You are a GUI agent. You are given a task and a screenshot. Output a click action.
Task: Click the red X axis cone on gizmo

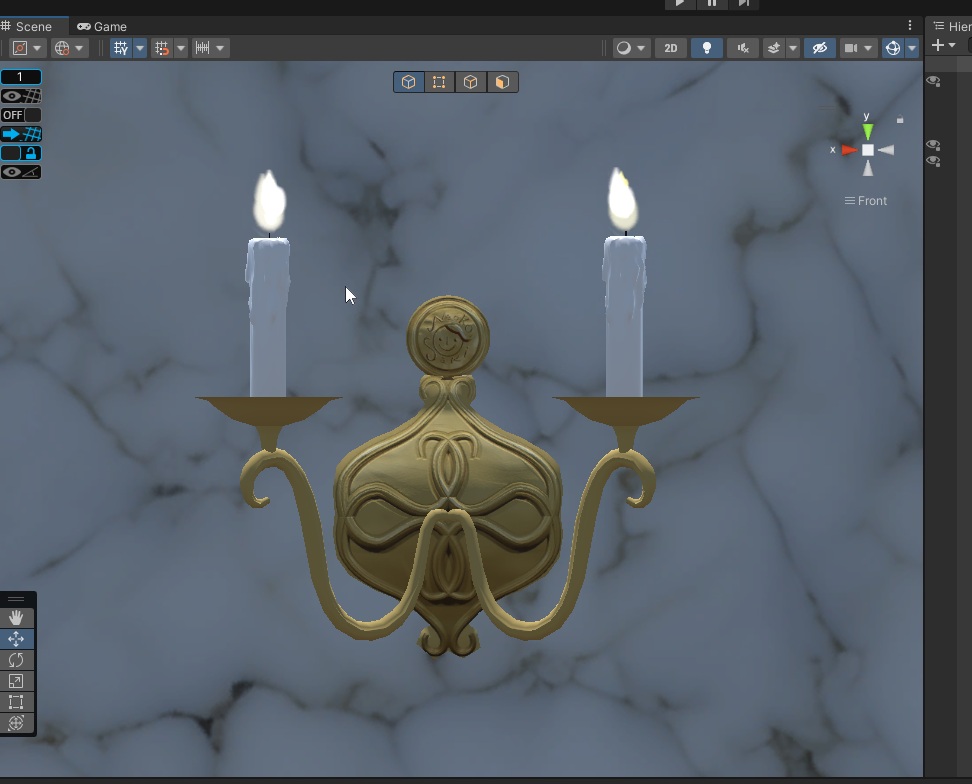pyautogui.click(x=848, y=150)
